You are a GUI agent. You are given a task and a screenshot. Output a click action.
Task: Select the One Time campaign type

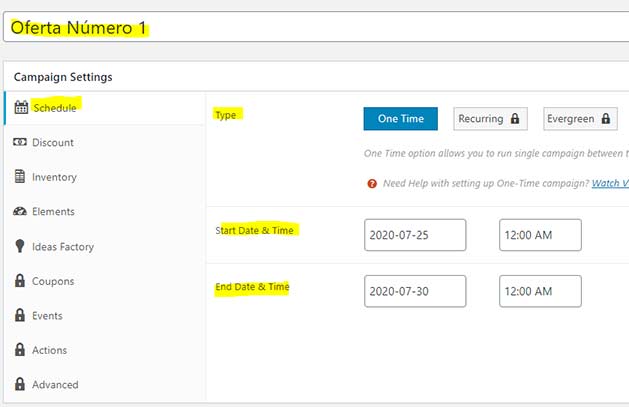[400, 119]
